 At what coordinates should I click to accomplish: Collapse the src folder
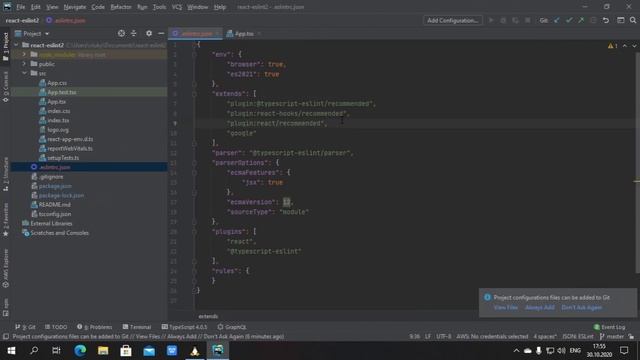tap(24, 73)
